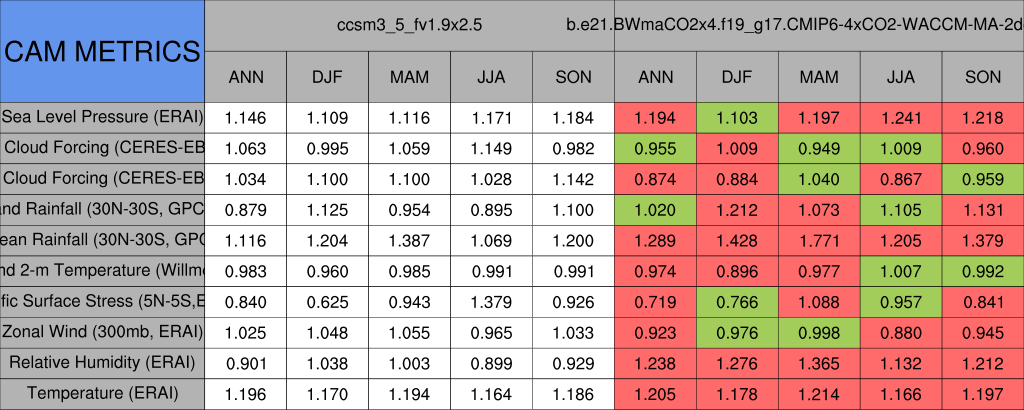Click the 2-m Temperature (Willmott) row label

(102, 270)
